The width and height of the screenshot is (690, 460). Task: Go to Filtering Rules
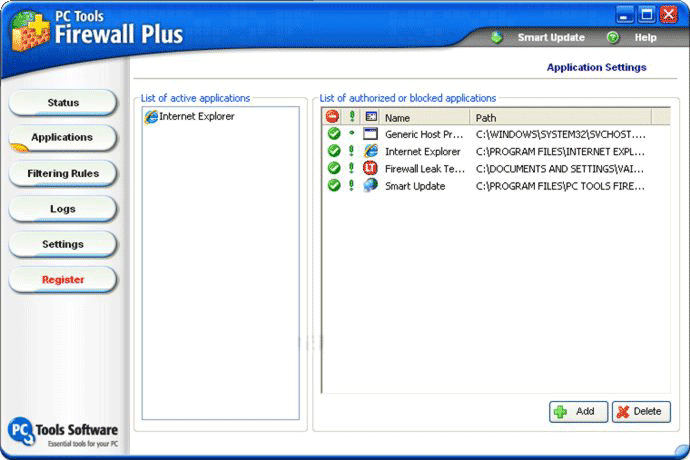63,173
